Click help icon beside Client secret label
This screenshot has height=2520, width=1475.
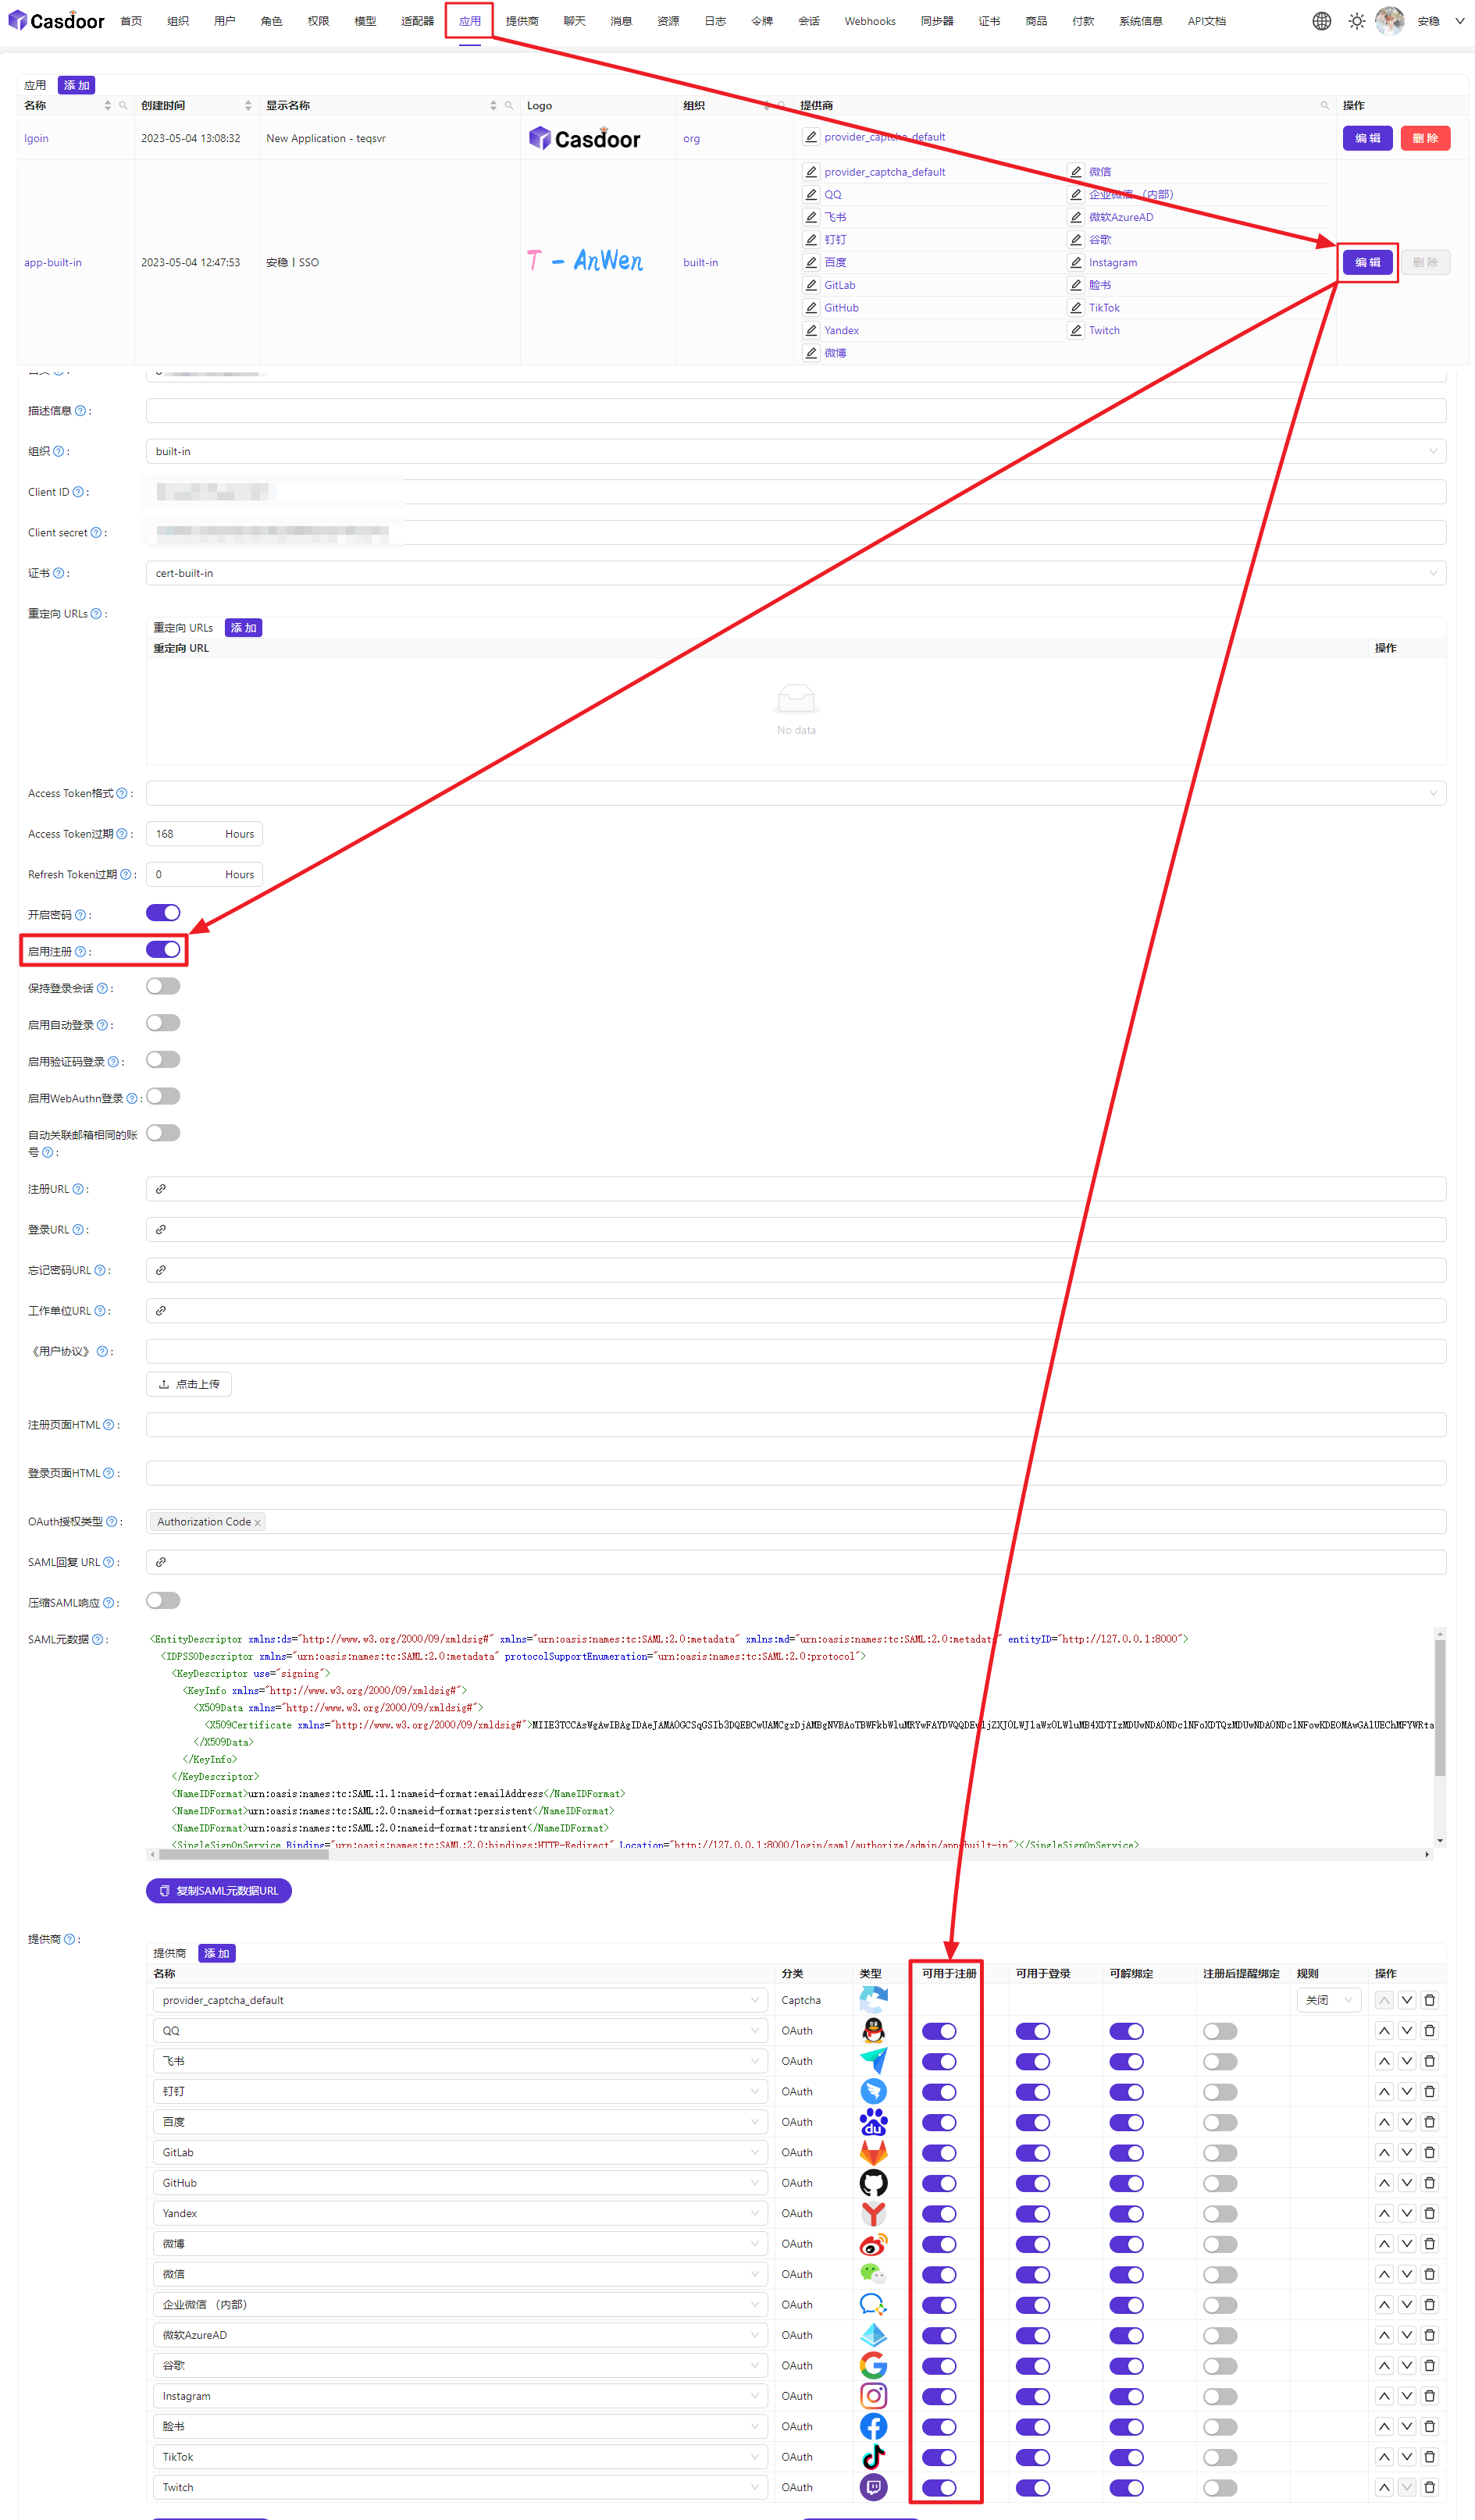(96, 533)
